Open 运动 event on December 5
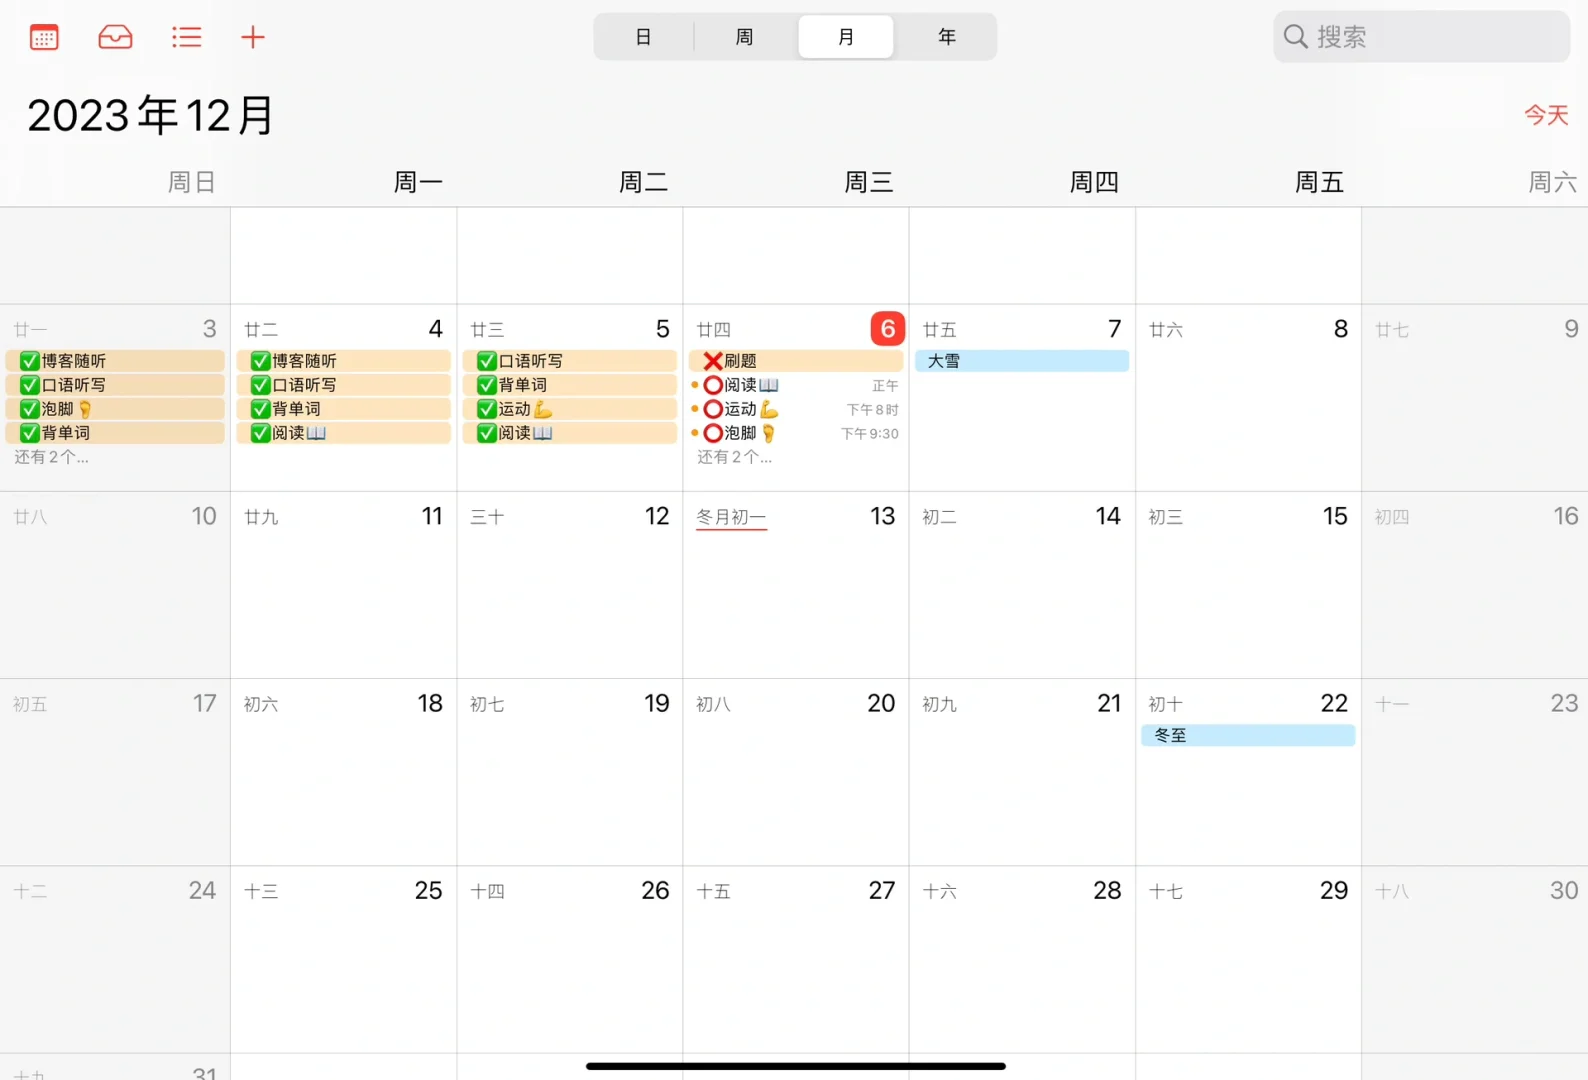The height and width of the screenshot is (1080, 1588). (x=570, y=409)
